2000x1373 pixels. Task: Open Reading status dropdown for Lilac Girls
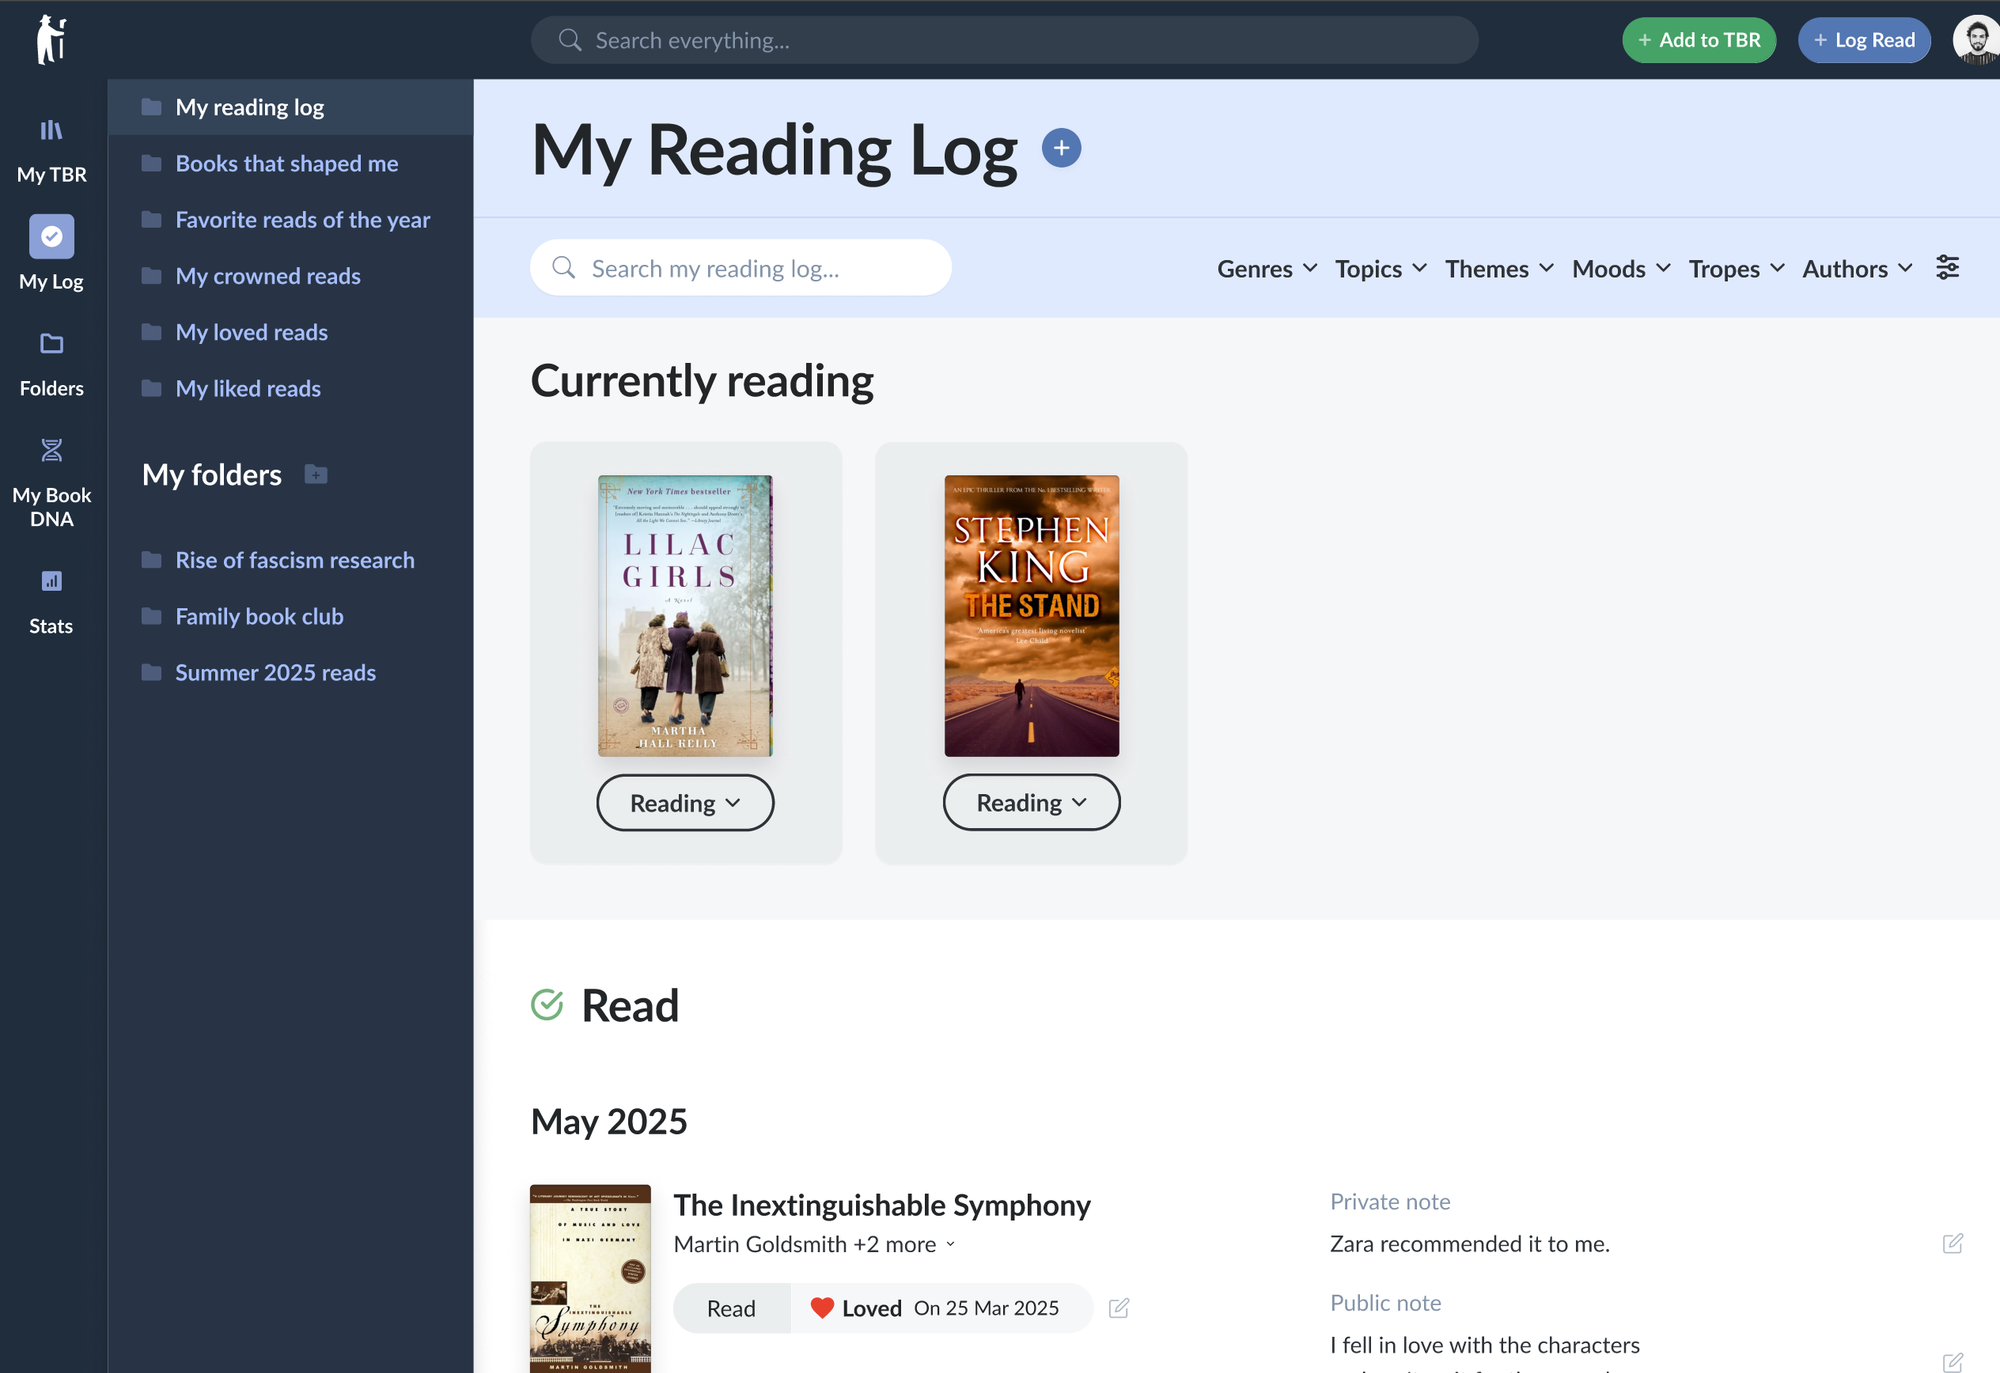point(685,803)
